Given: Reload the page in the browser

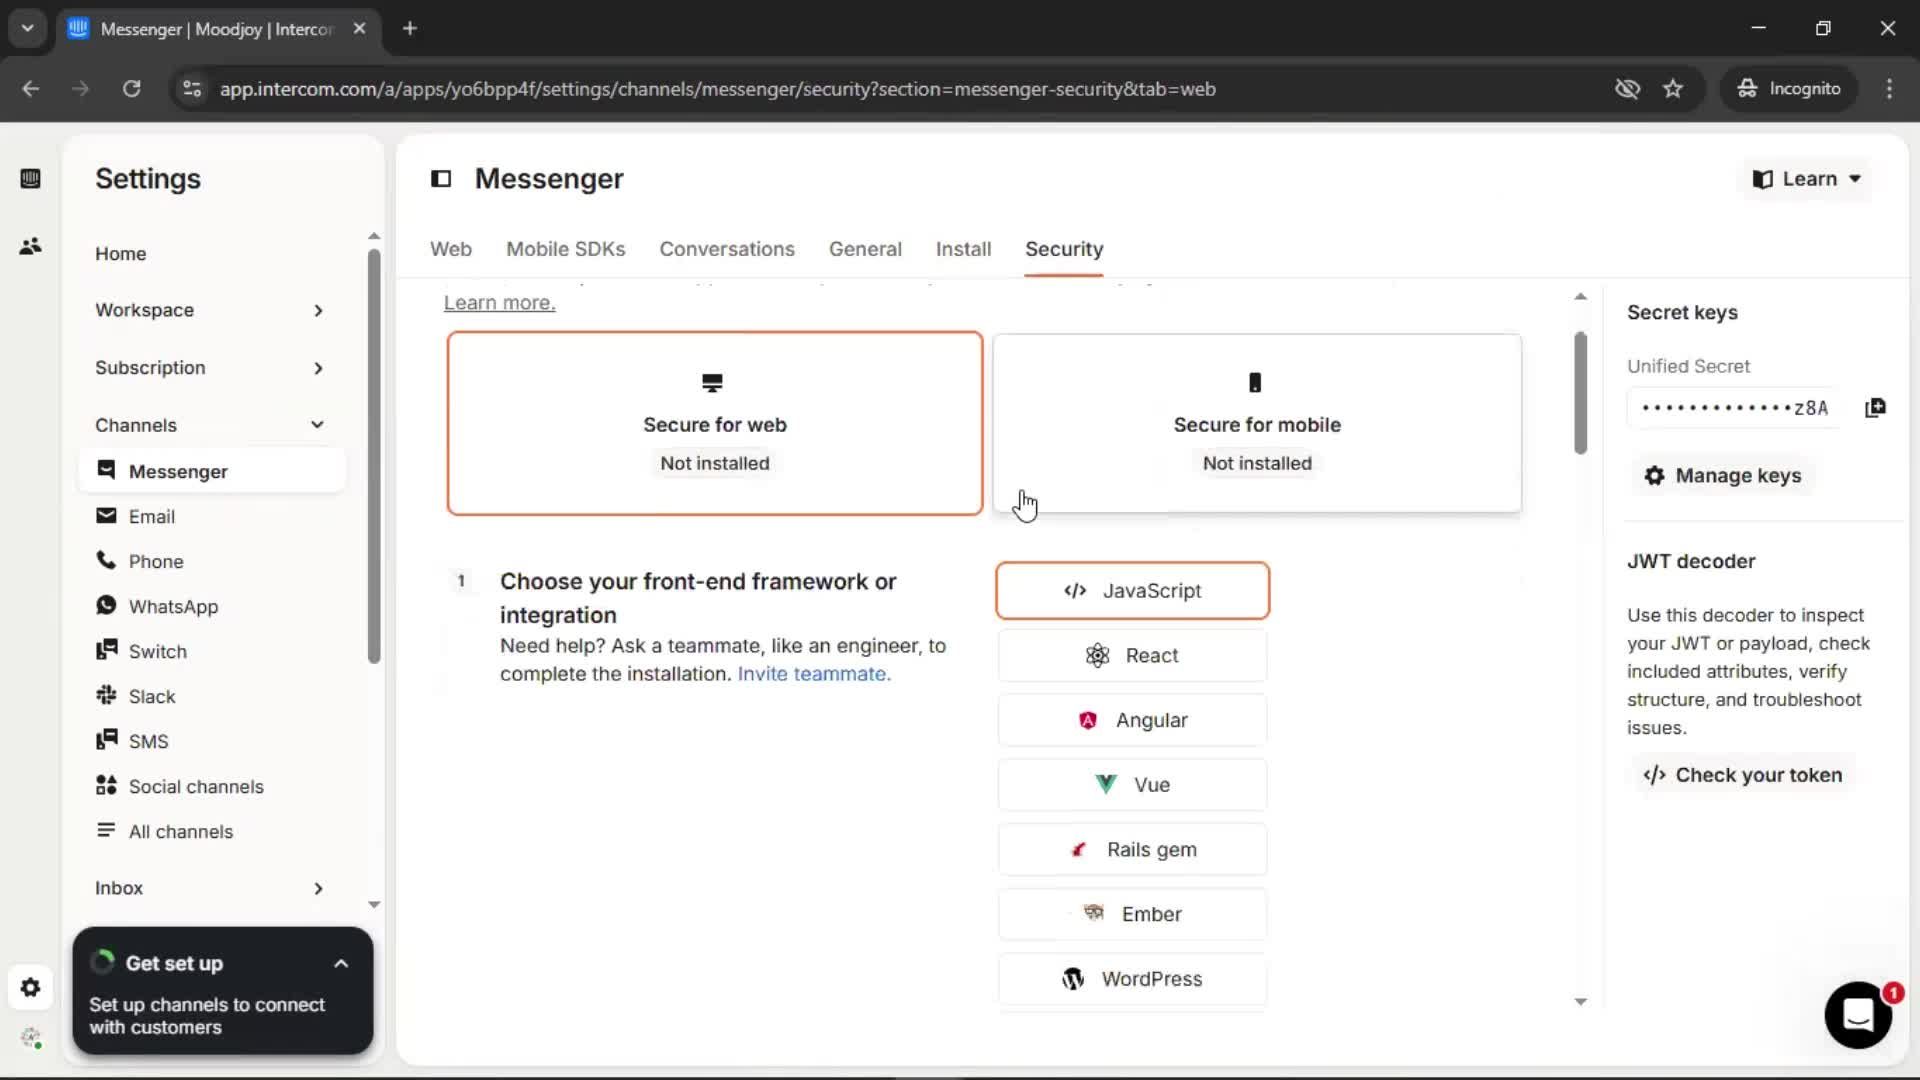Looking at the screenshot, I should 132,89.
